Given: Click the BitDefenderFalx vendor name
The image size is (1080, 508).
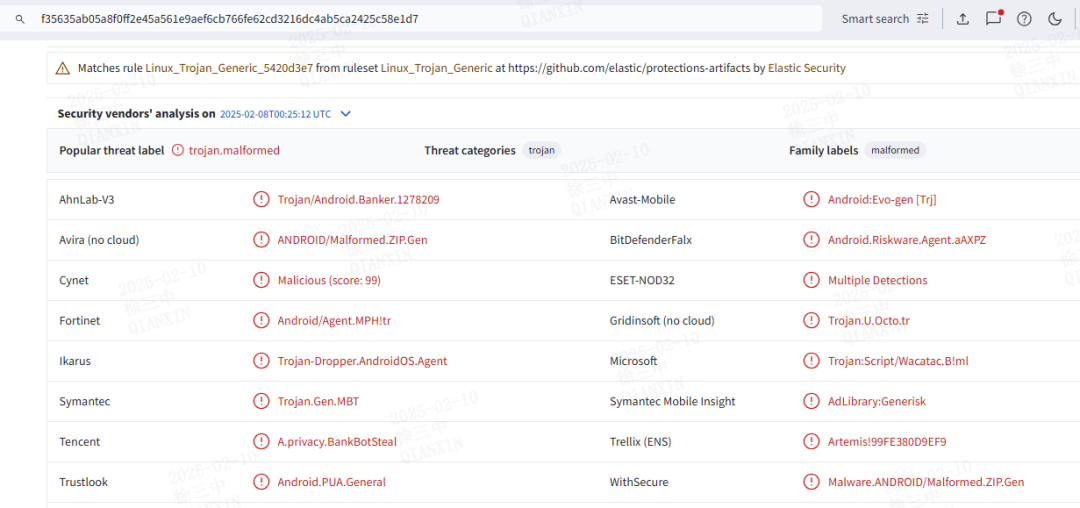Looking at the screenshot, I should (x=650, y=240).
